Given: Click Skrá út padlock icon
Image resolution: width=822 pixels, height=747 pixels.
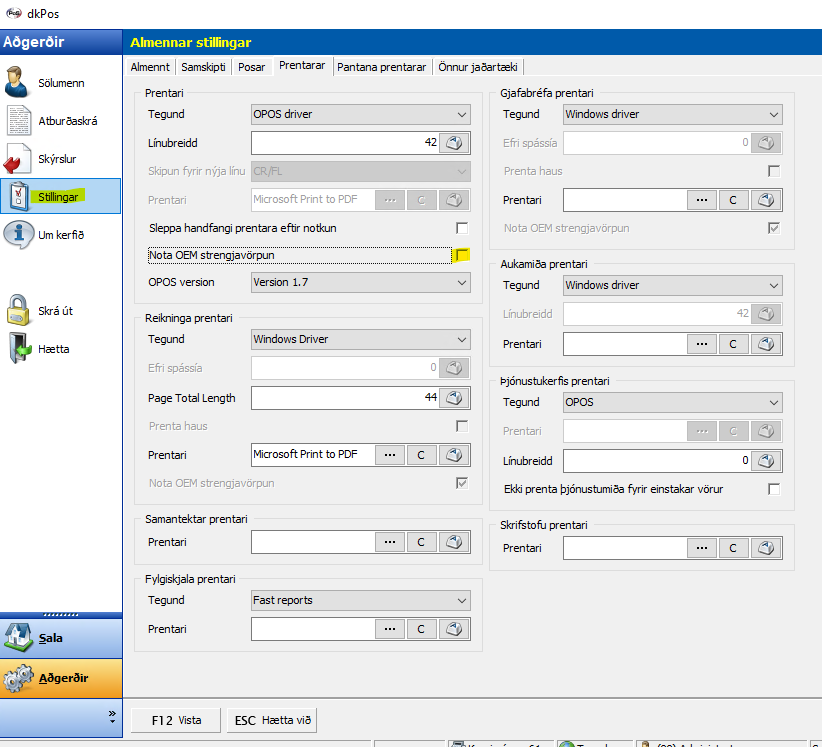Looking at the screenshot, I should [20, 310].
